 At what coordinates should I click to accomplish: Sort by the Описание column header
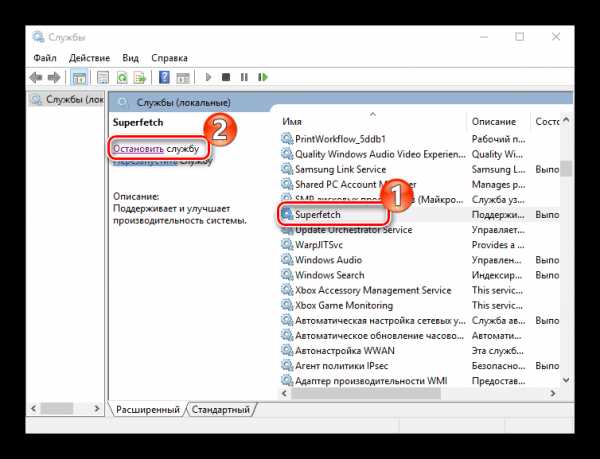tap(494, 121)
